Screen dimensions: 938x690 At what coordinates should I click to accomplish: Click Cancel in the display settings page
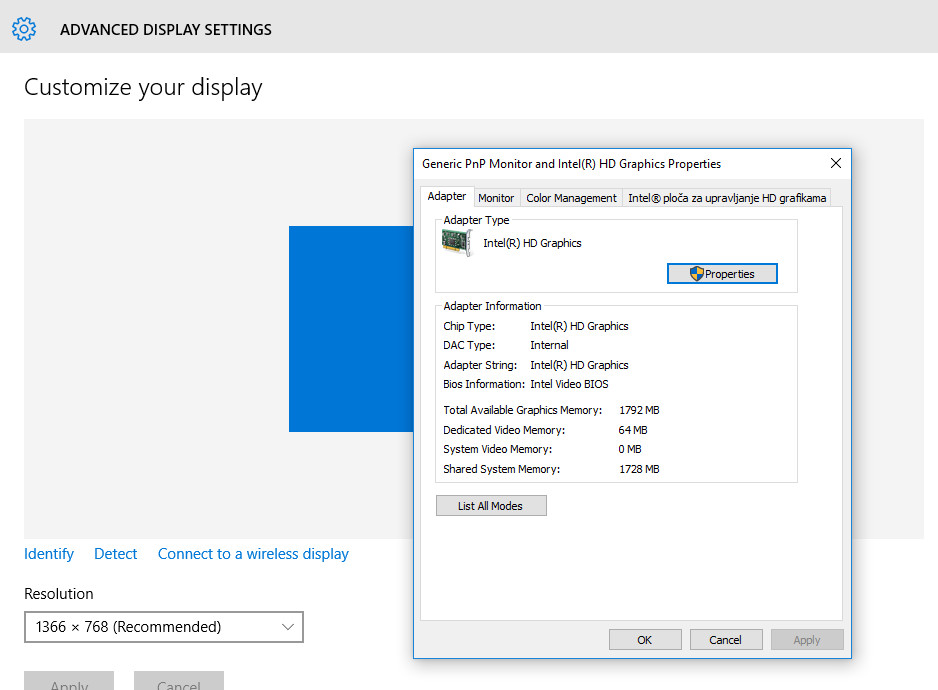(x=179, y=680)
